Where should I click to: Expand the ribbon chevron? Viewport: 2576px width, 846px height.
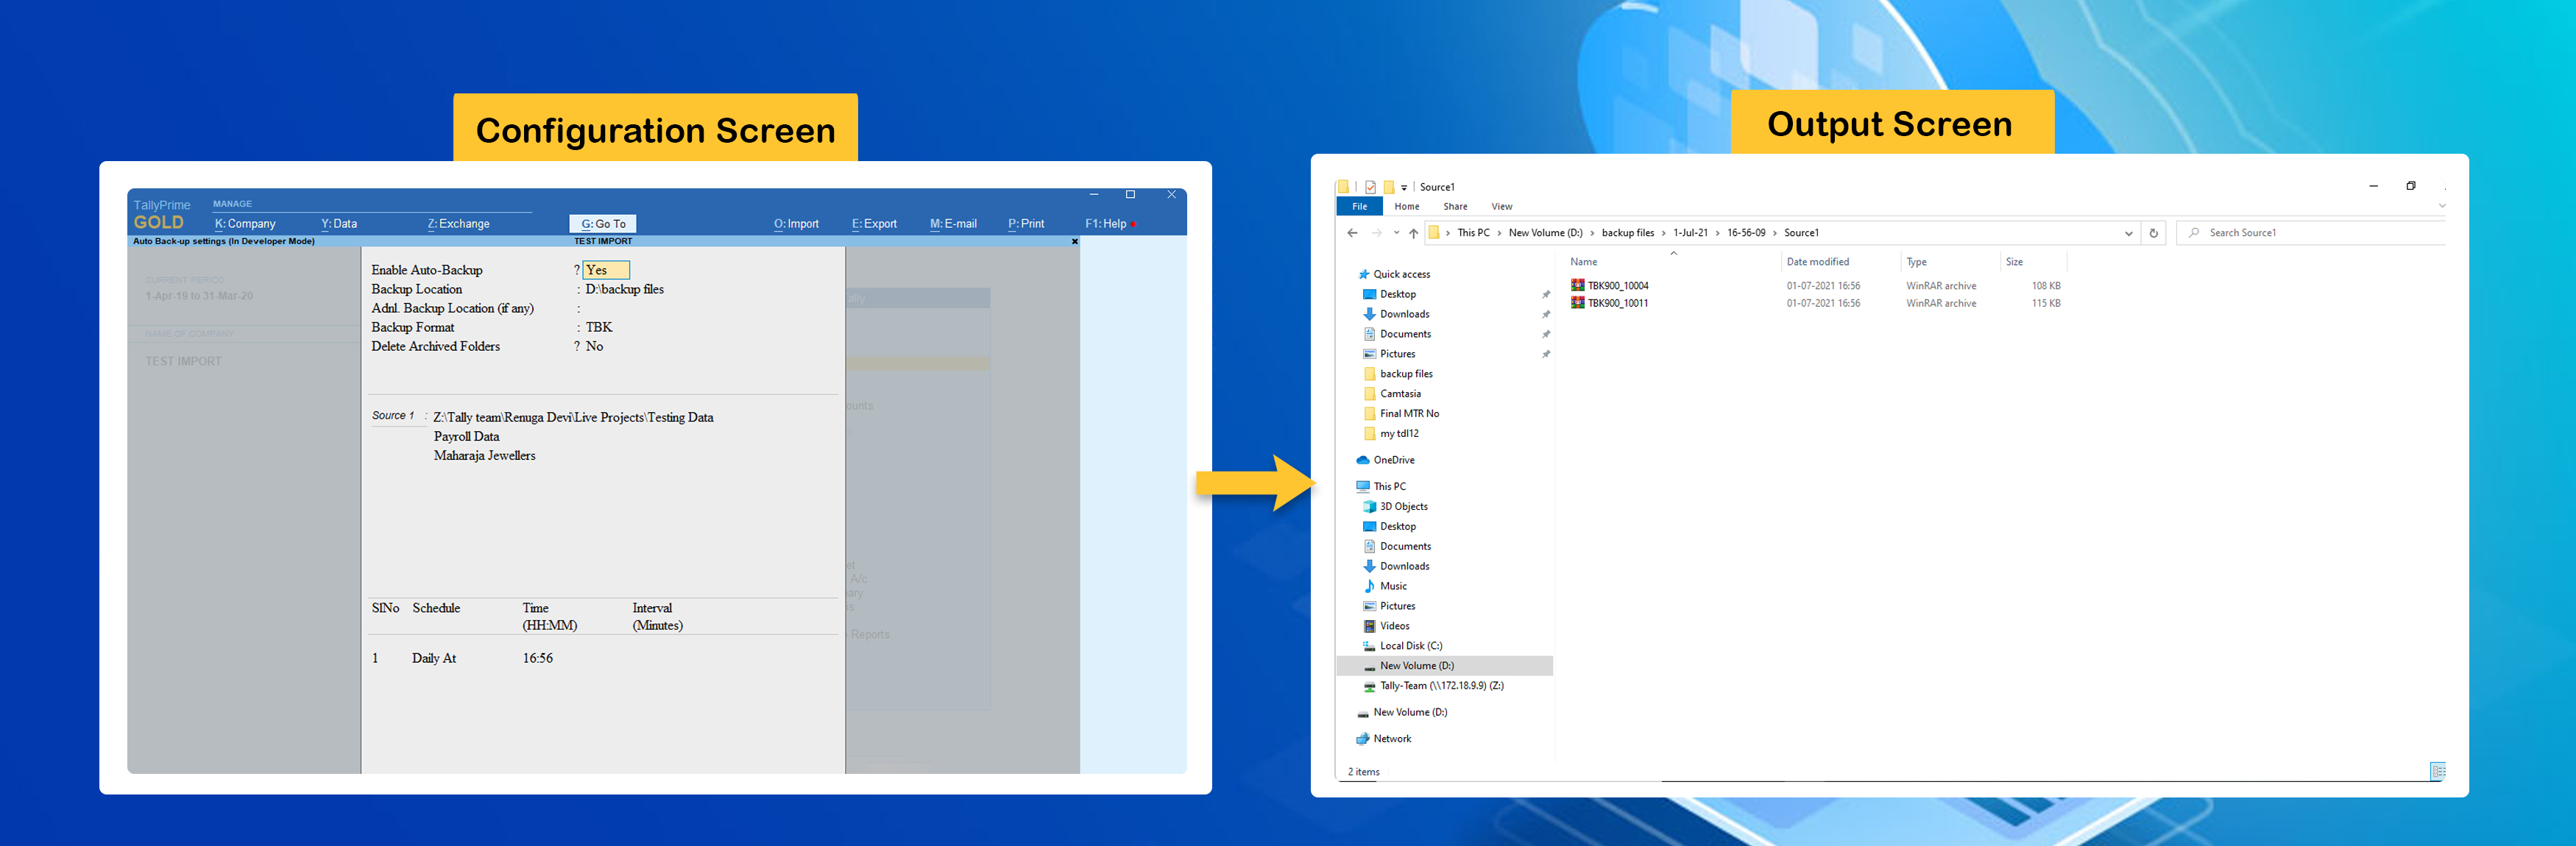[x=2441, y=206]
